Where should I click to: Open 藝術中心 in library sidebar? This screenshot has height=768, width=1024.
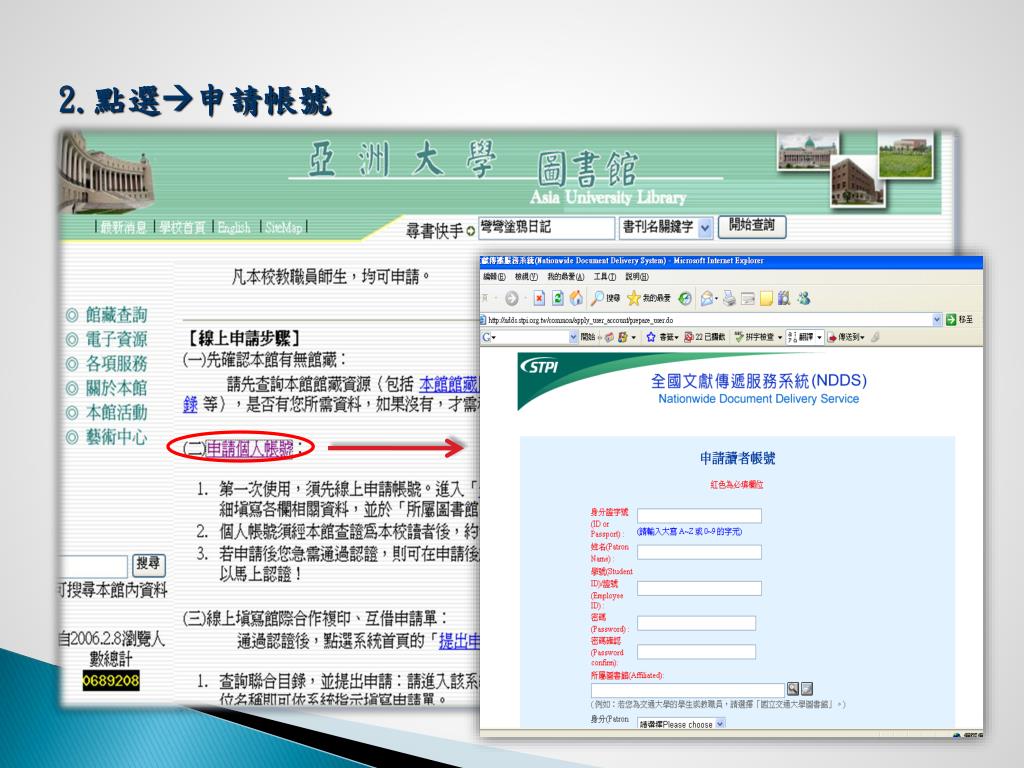116,437
